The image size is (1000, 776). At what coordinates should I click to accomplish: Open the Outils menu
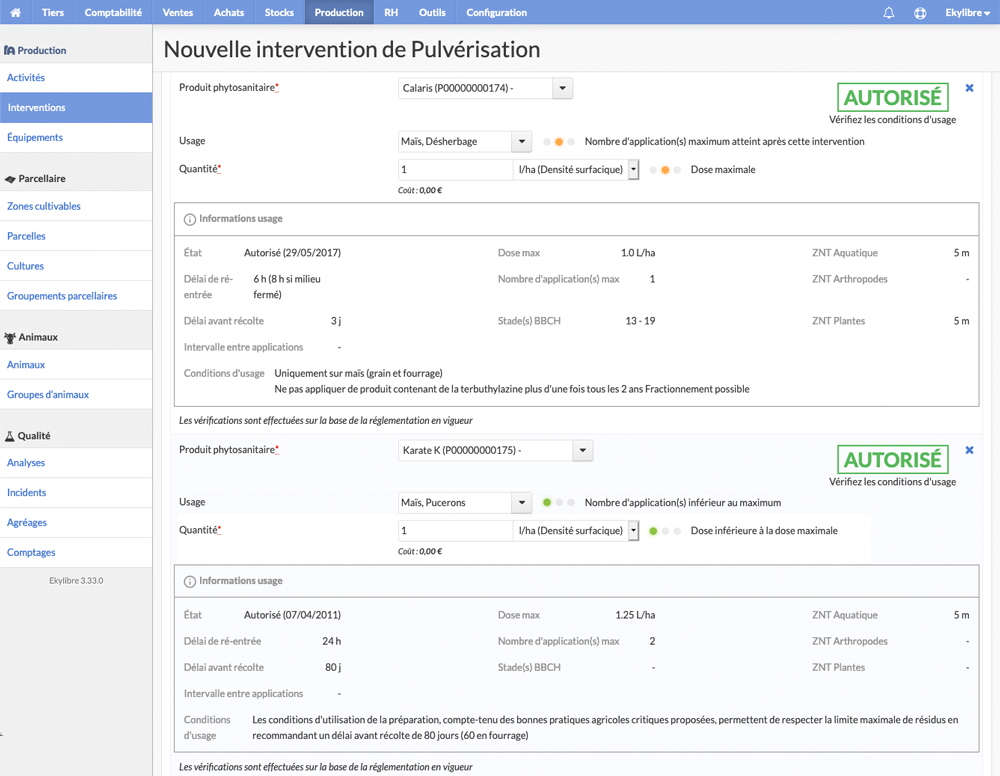[432, 12]
